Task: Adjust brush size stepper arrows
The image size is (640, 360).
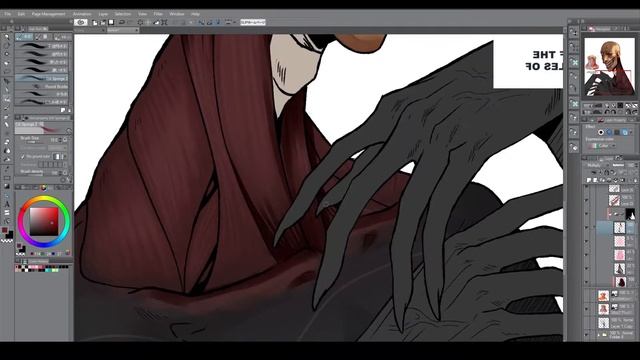Action: [x=61, y=140]
